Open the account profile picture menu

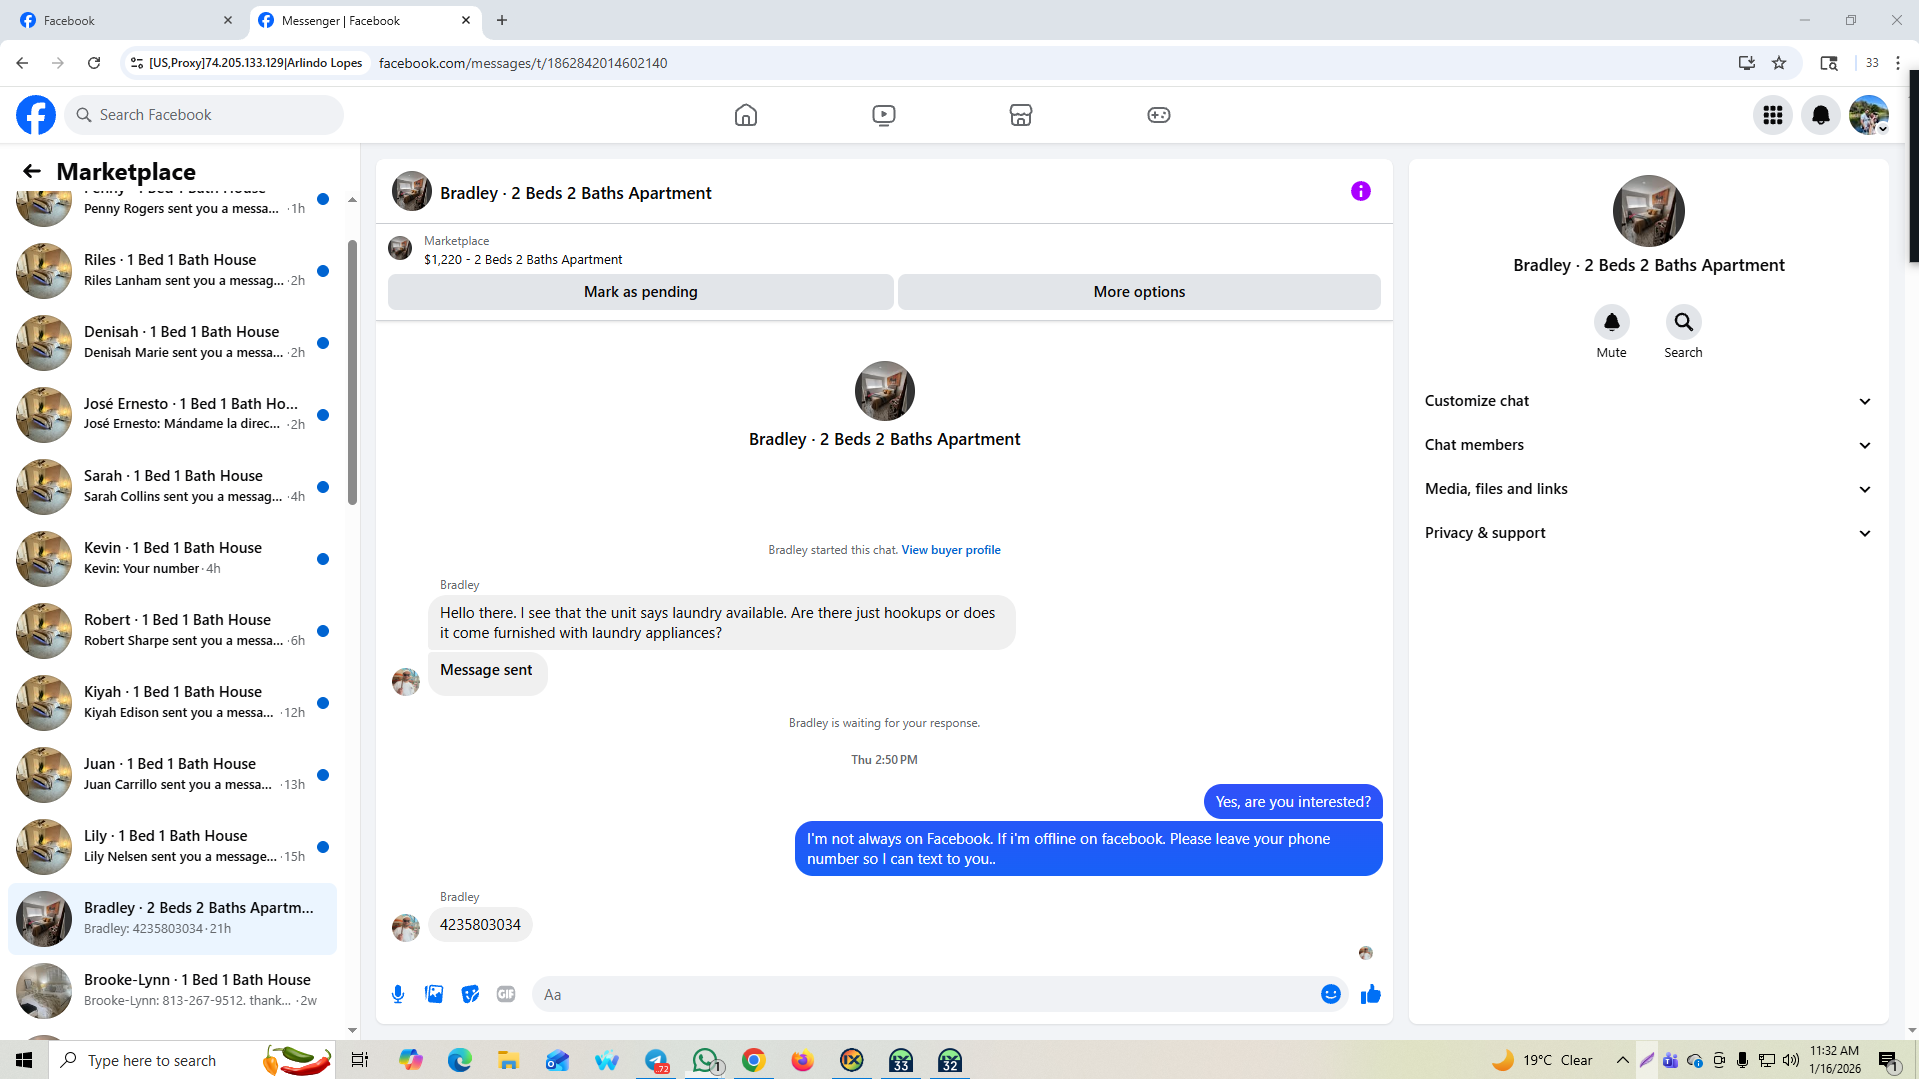point(1868,115)
